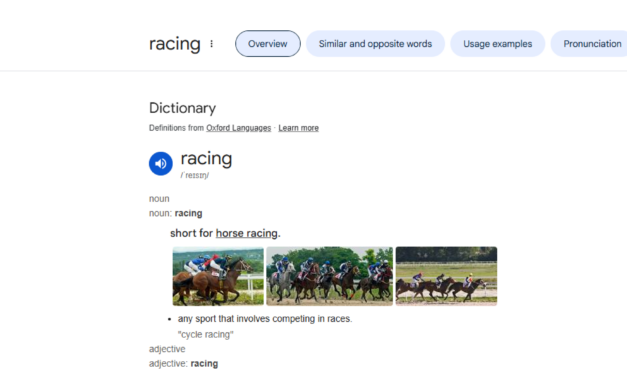The width and height of the screenshot is (627, 376).
Task: Click the racing headword next to speaker
Action: (206, 159)
